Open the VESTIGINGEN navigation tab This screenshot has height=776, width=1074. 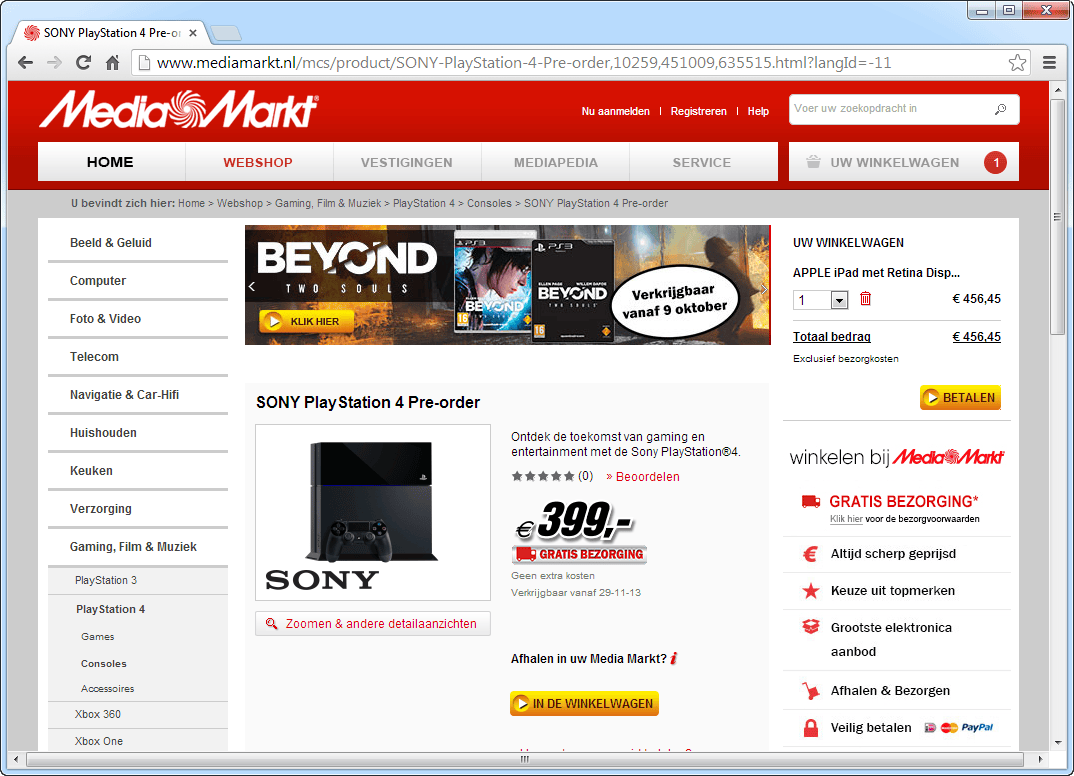(407, 162)
